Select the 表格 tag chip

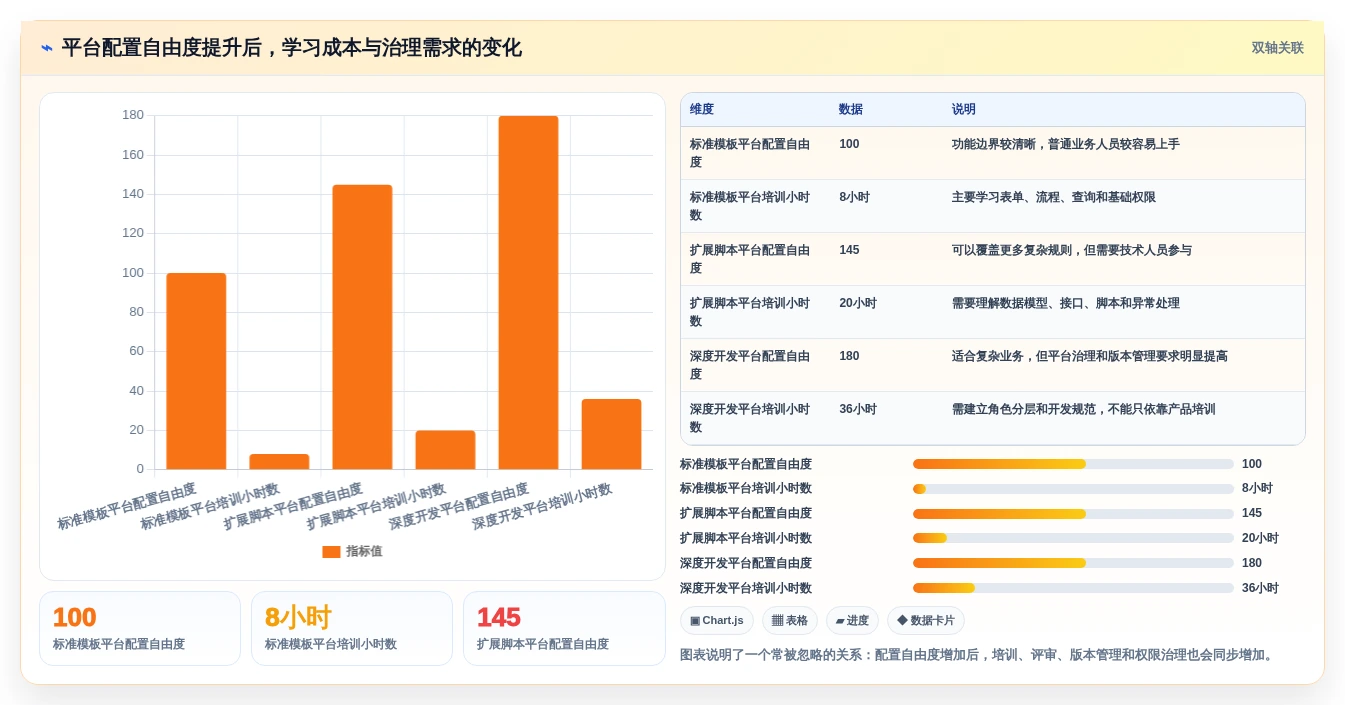[x=790, y=620]
